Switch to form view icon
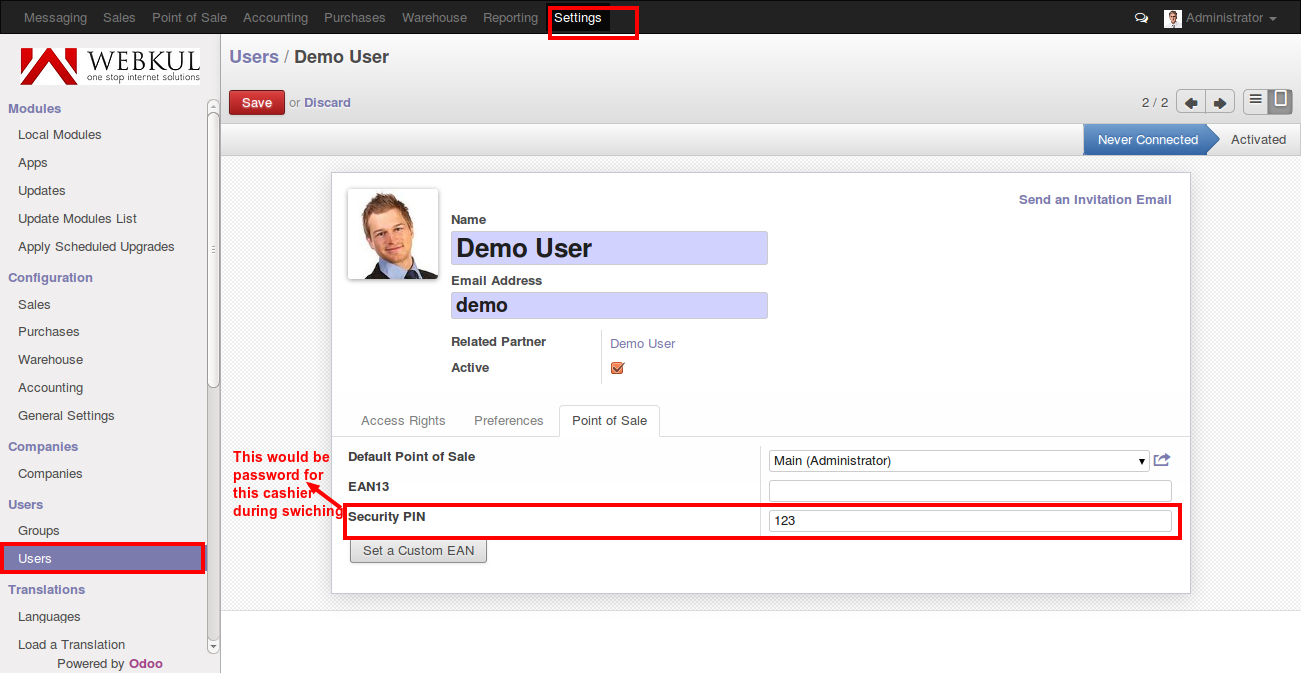The image size is (1301, 673). (1280, 101)
